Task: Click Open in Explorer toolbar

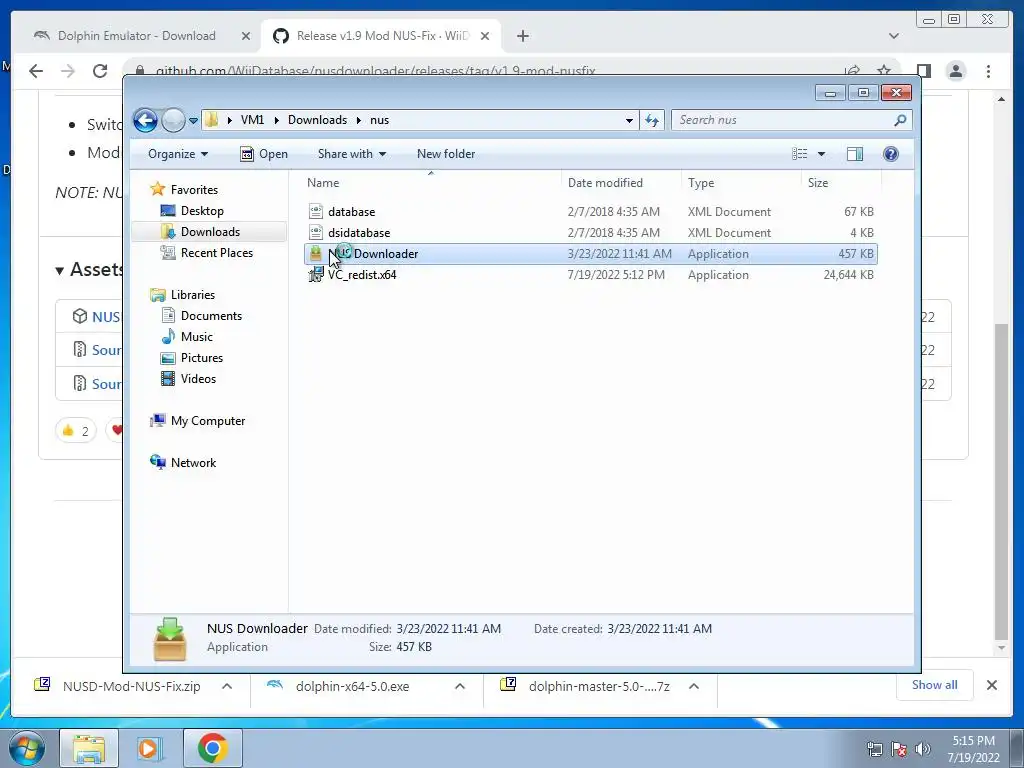Action: (x=264, y=153)
